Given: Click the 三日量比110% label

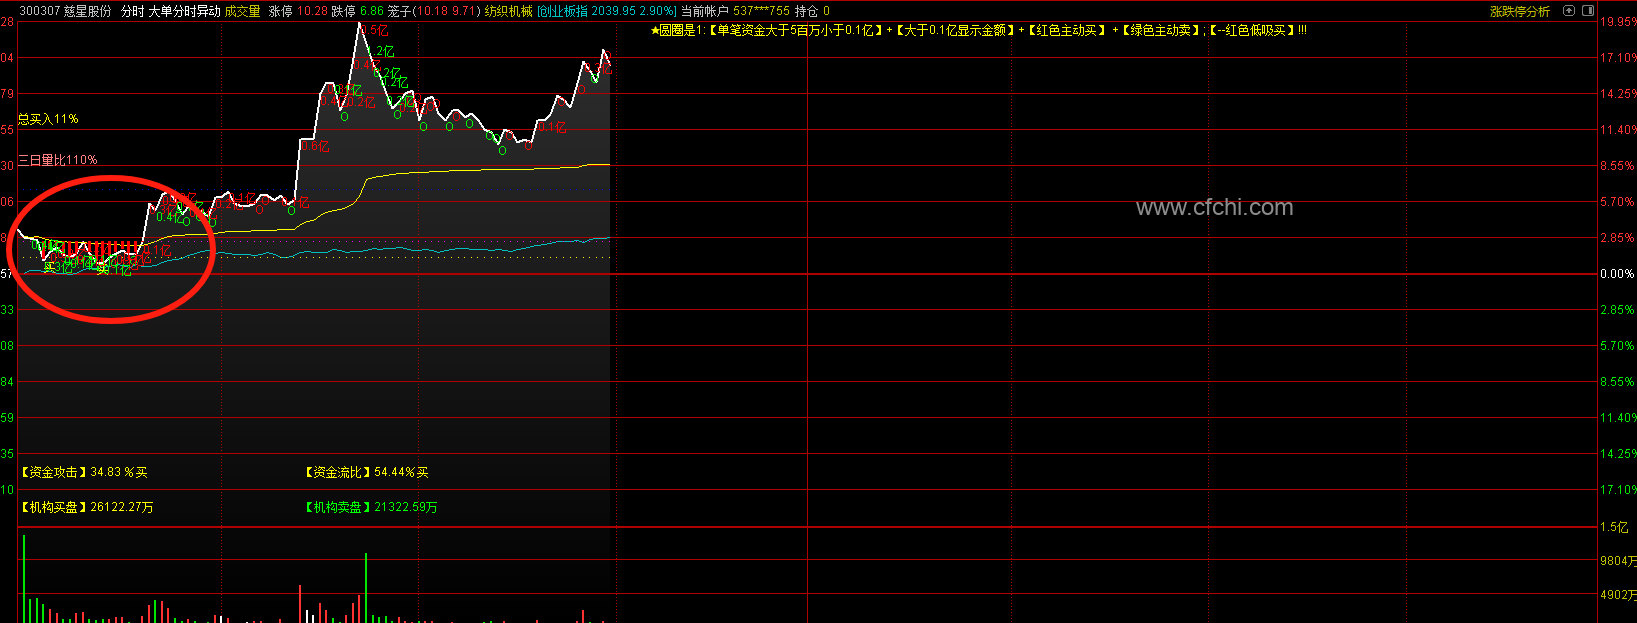Looking at the screenshot, I should [x=58, y=160].
